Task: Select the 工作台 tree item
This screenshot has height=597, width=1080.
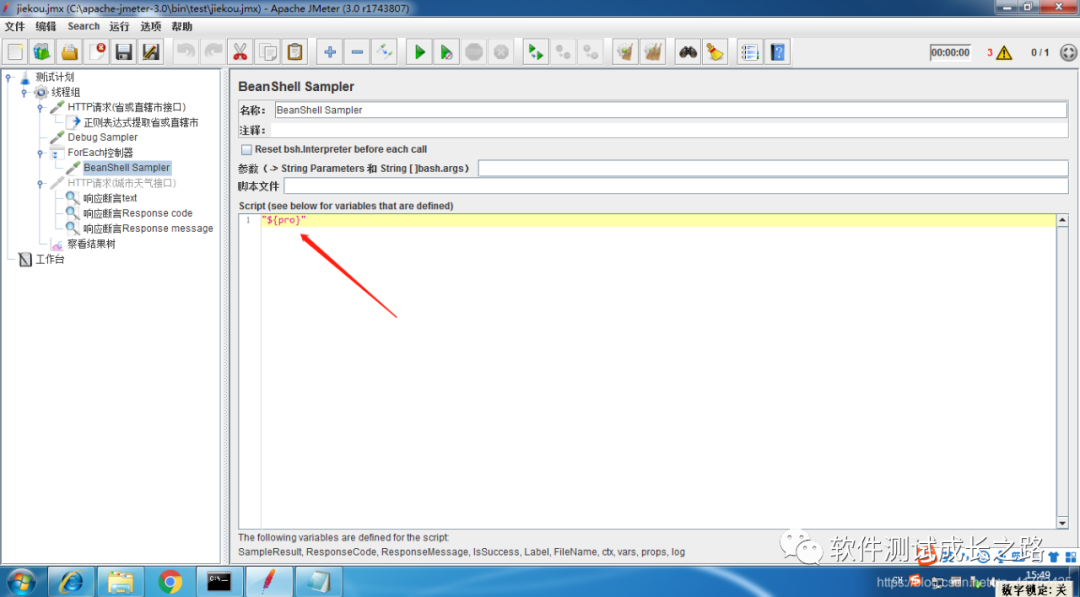Action: click(50, 260)
